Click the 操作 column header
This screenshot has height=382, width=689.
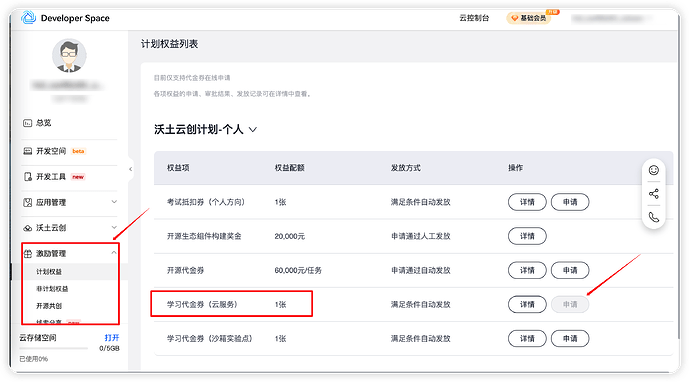click(515, 168)
